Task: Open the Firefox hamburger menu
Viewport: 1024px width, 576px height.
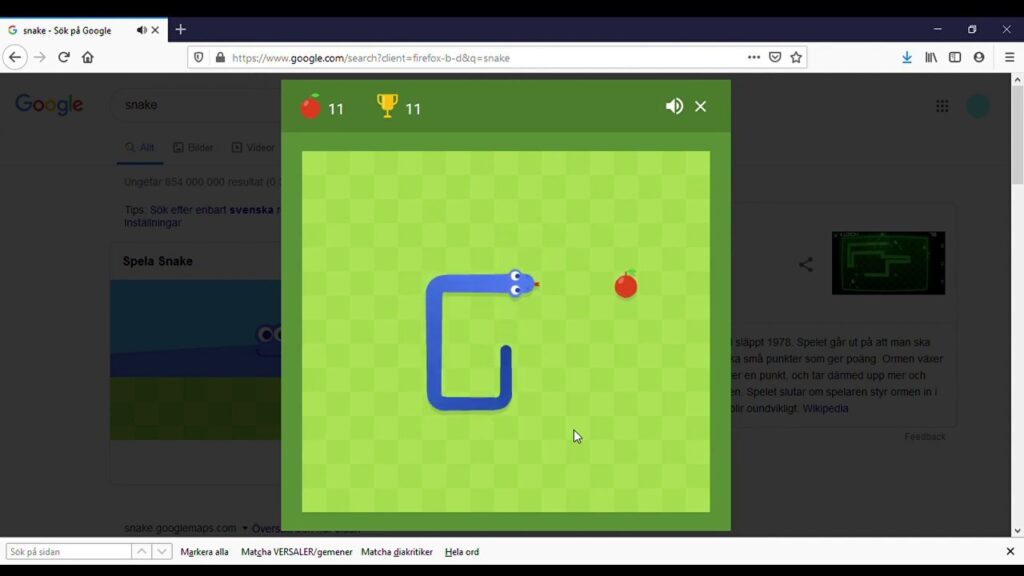Action: coord(1010,57)
